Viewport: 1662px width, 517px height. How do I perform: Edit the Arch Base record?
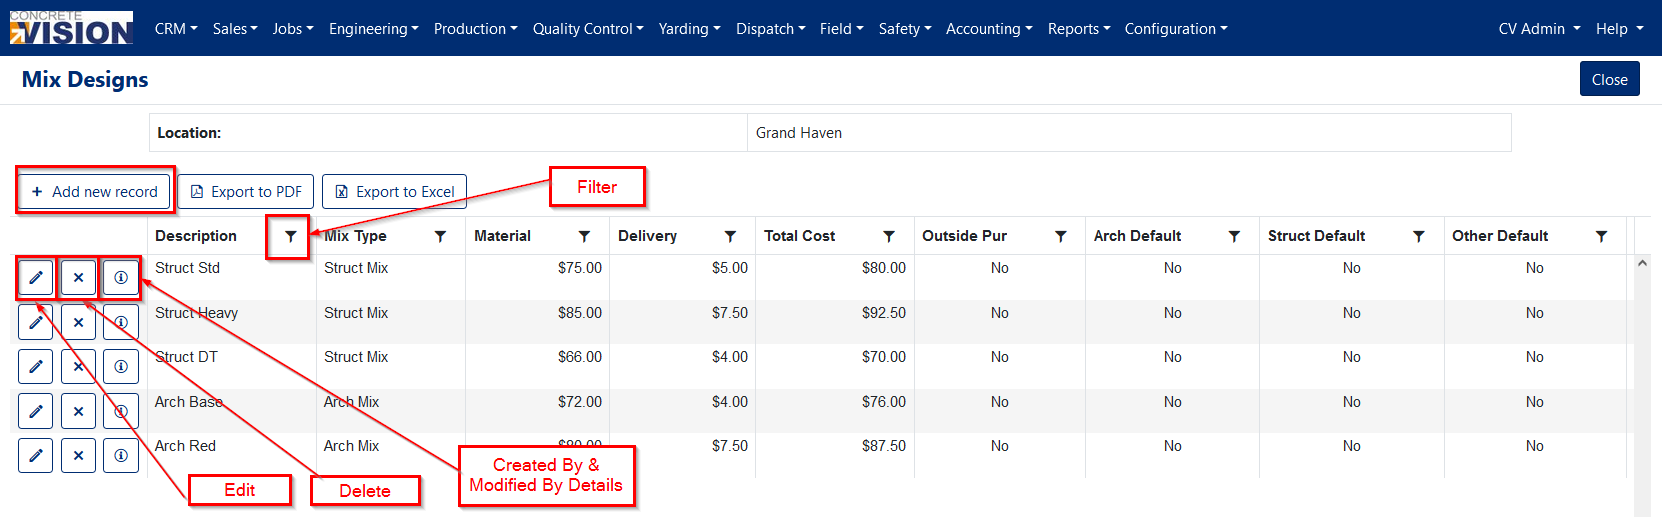click(36, 411)
